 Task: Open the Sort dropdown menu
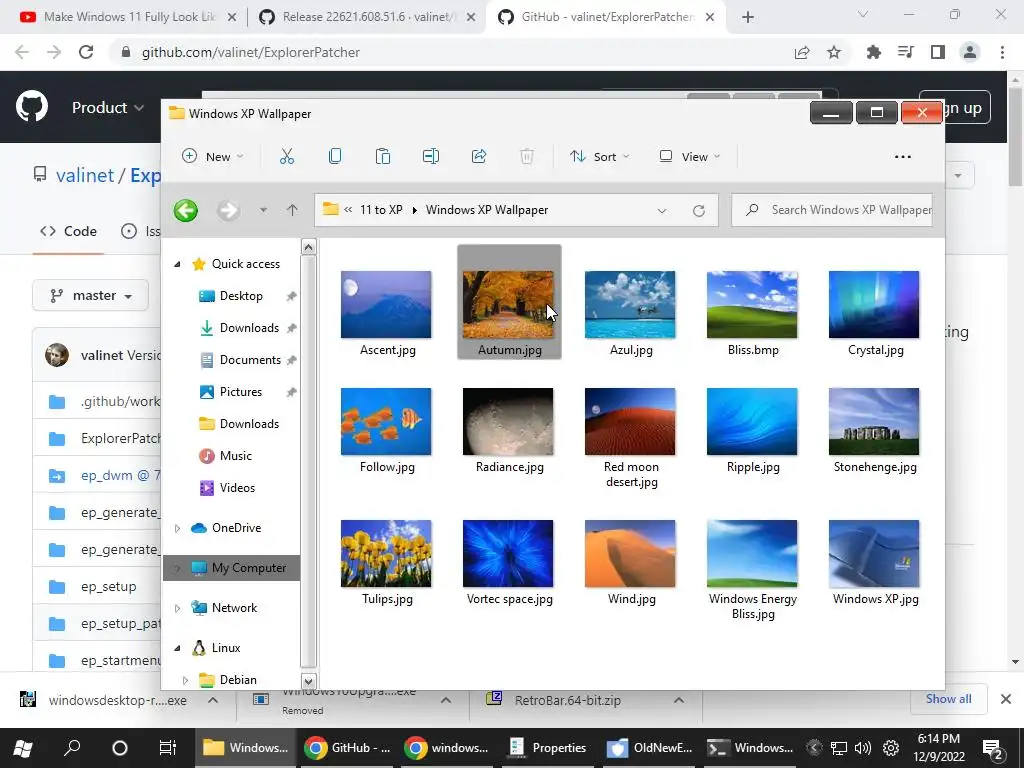click(x=600, y=156)
